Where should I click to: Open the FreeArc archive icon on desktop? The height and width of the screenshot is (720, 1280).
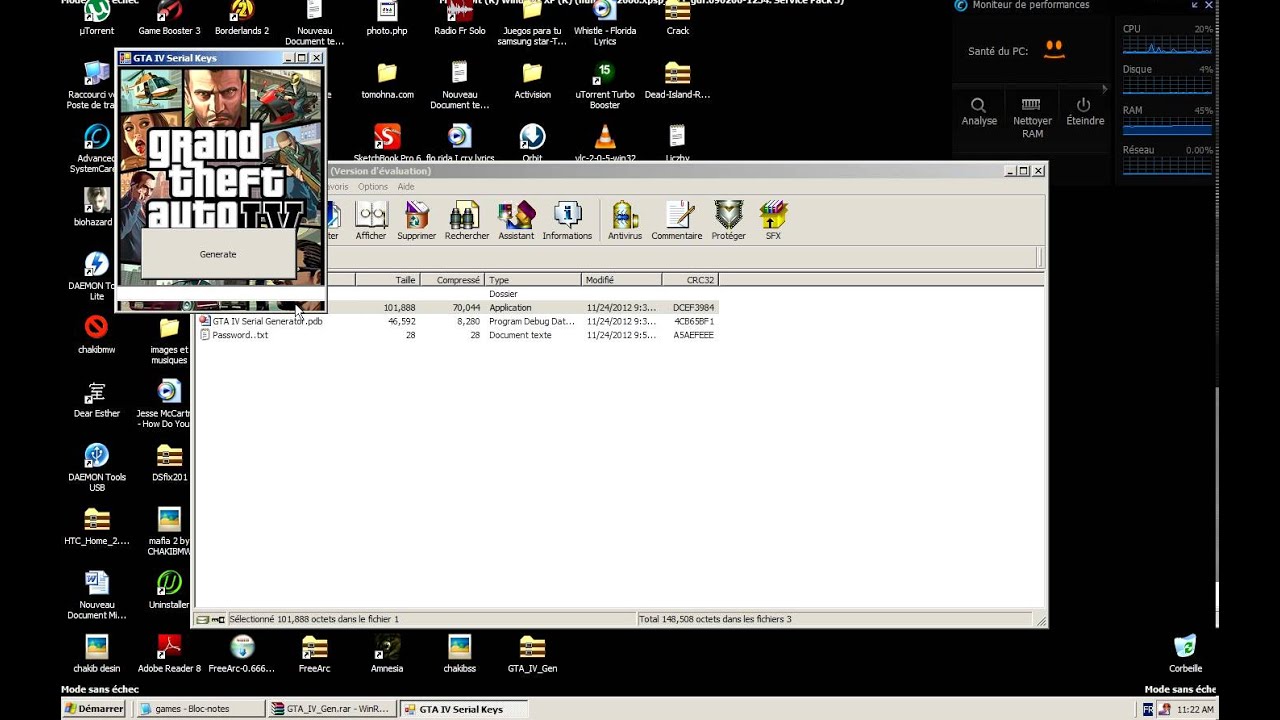pos(314,654)
